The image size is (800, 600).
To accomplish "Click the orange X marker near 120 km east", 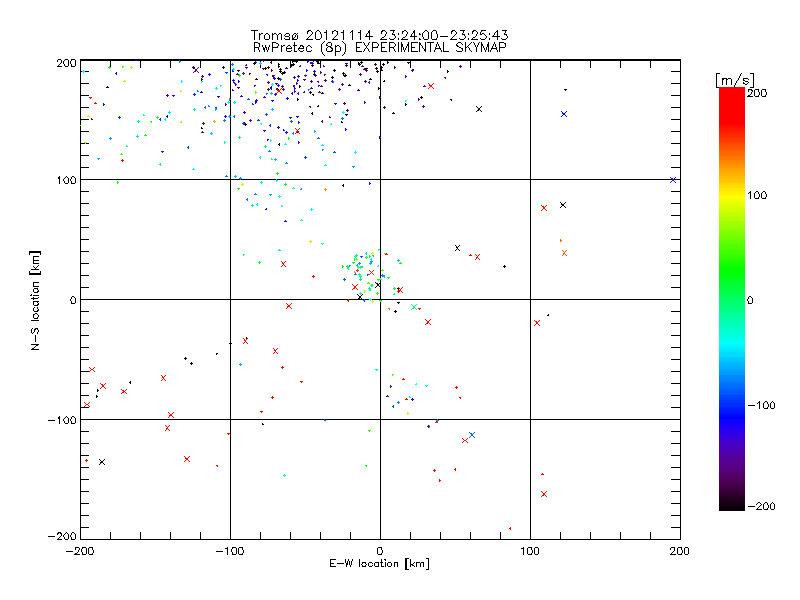I will coord(564,253).
